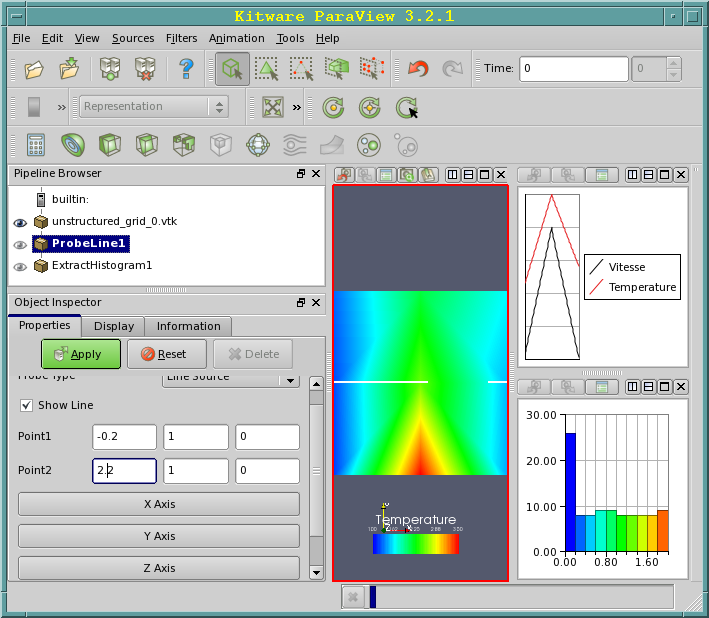Screen dimensions: 709x618
Task: Click the Glyph filter icon
Action: pyautogui.click(x=257, y=145)
